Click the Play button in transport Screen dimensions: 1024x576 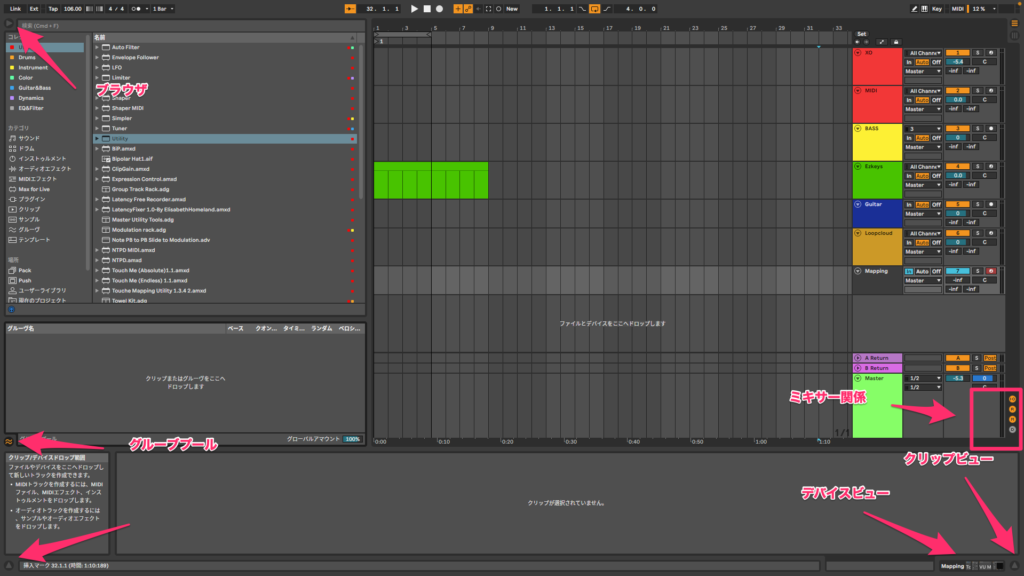pyautogui.click(x=415, y=8)
